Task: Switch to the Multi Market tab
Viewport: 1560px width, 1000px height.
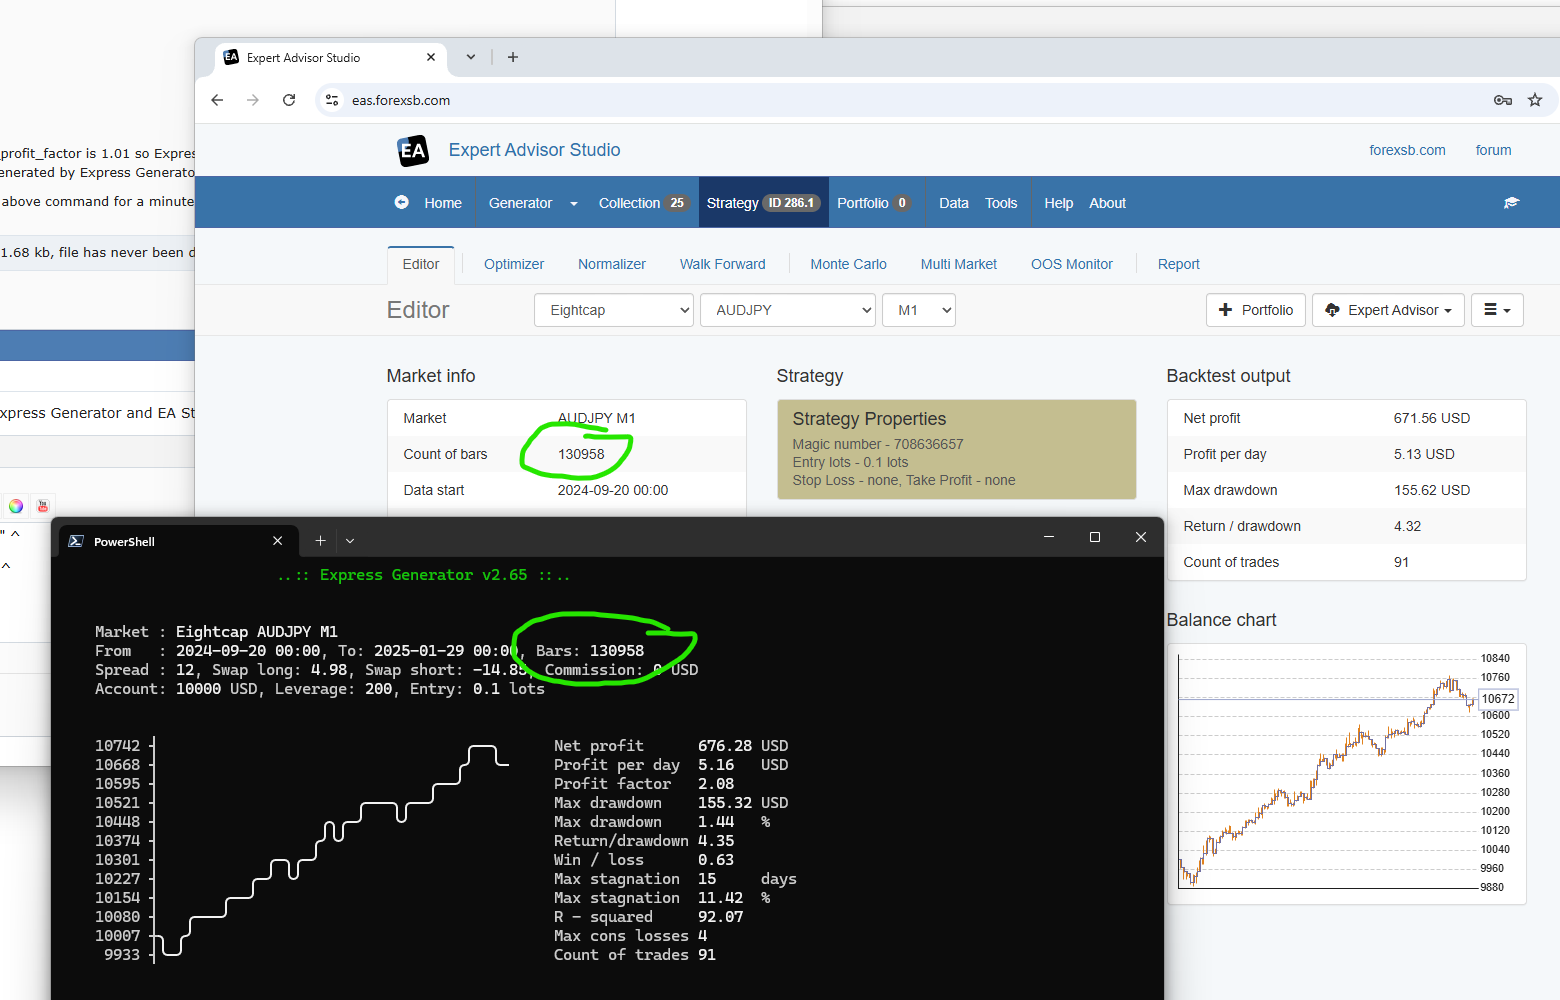Action: click(959, 265)
